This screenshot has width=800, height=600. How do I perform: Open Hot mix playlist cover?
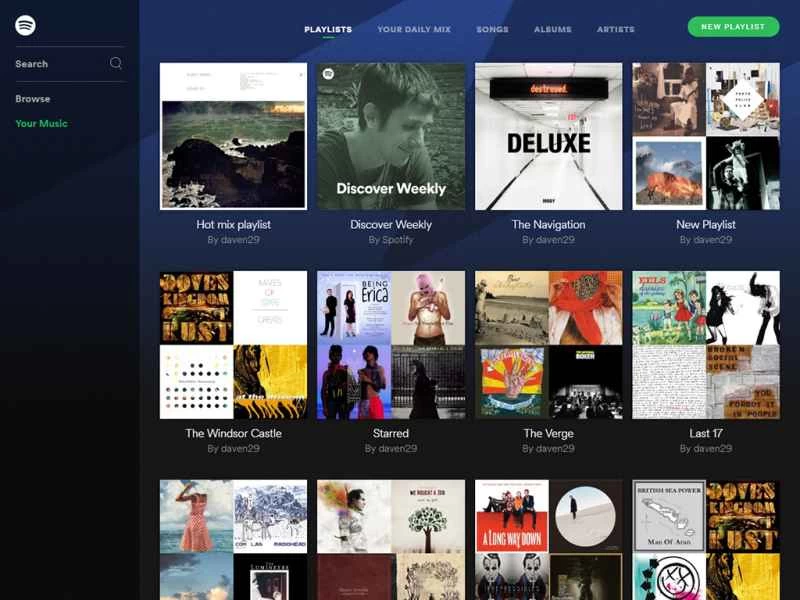pos(233,136)
